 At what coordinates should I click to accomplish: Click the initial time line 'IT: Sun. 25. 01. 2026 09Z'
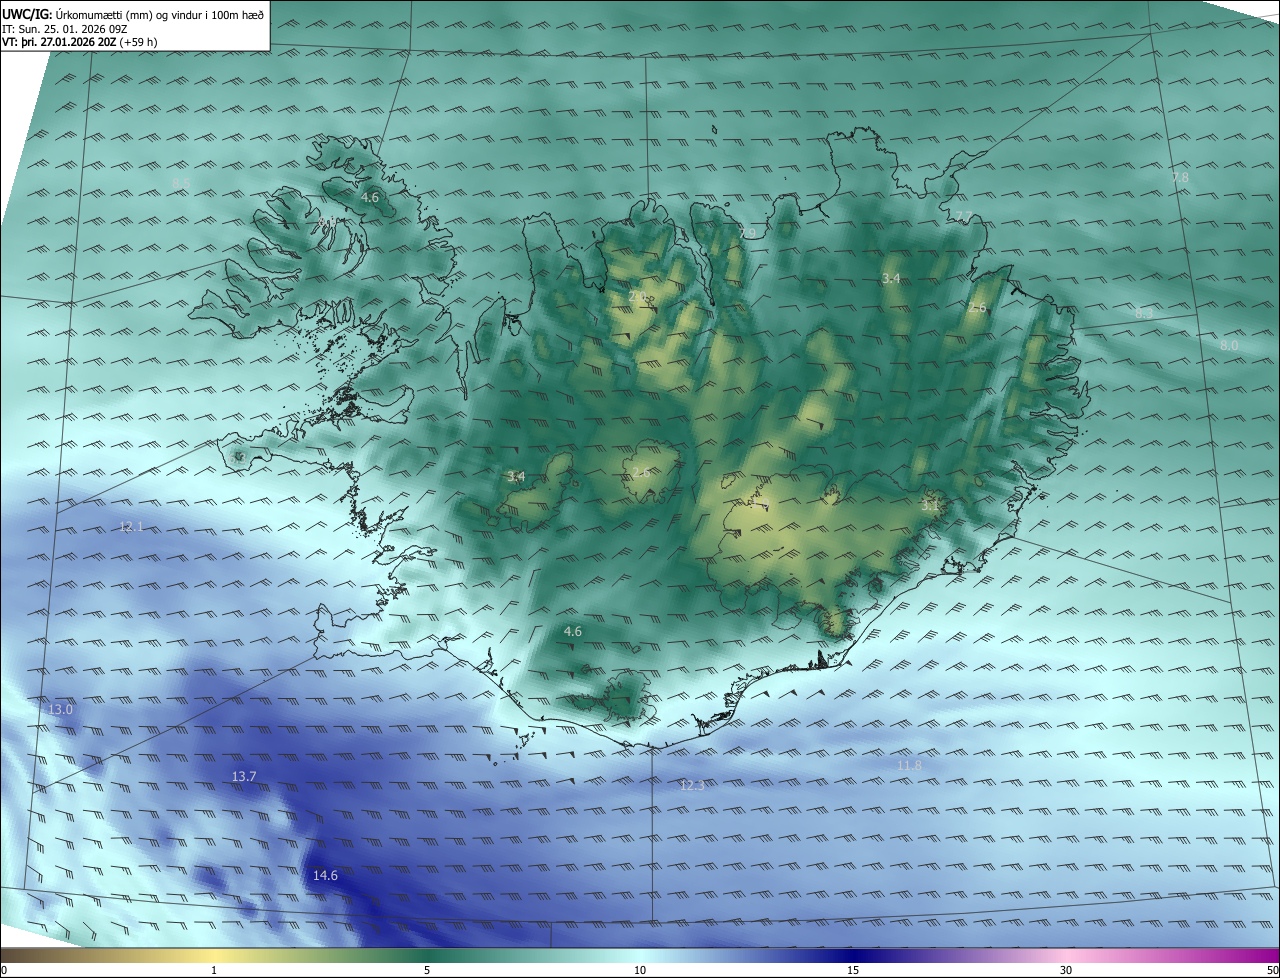pyautogui.click(x=65, y=29)
